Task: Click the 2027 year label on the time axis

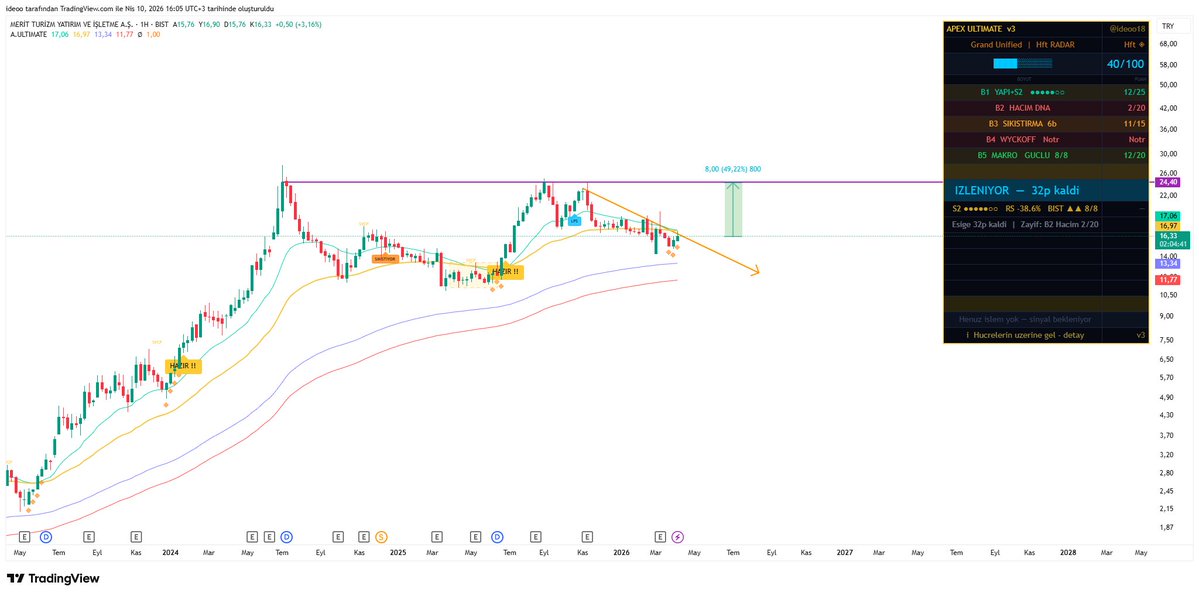Action: tap(844, 552)
